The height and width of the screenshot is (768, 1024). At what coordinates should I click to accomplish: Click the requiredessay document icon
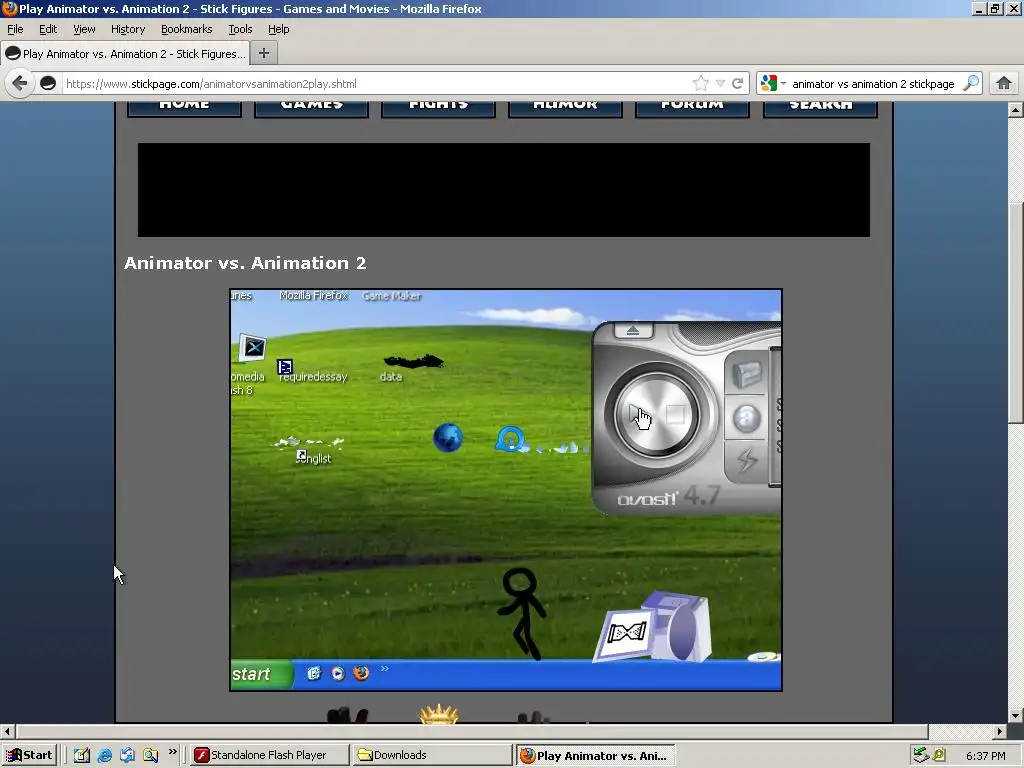coord(285,367)
